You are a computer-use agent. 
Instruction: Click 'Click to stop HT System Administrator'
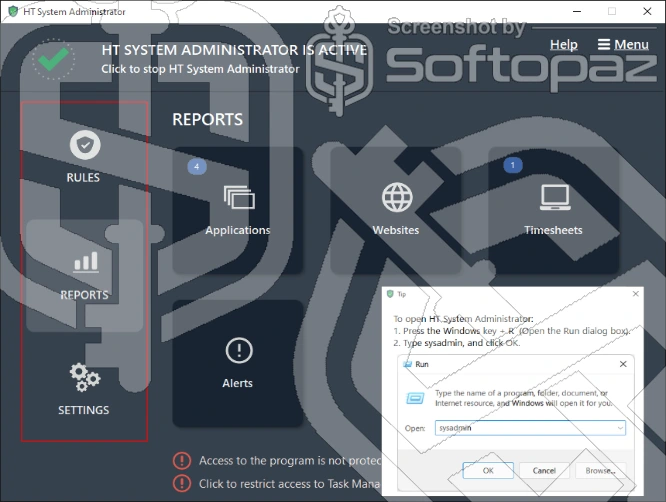200,69
